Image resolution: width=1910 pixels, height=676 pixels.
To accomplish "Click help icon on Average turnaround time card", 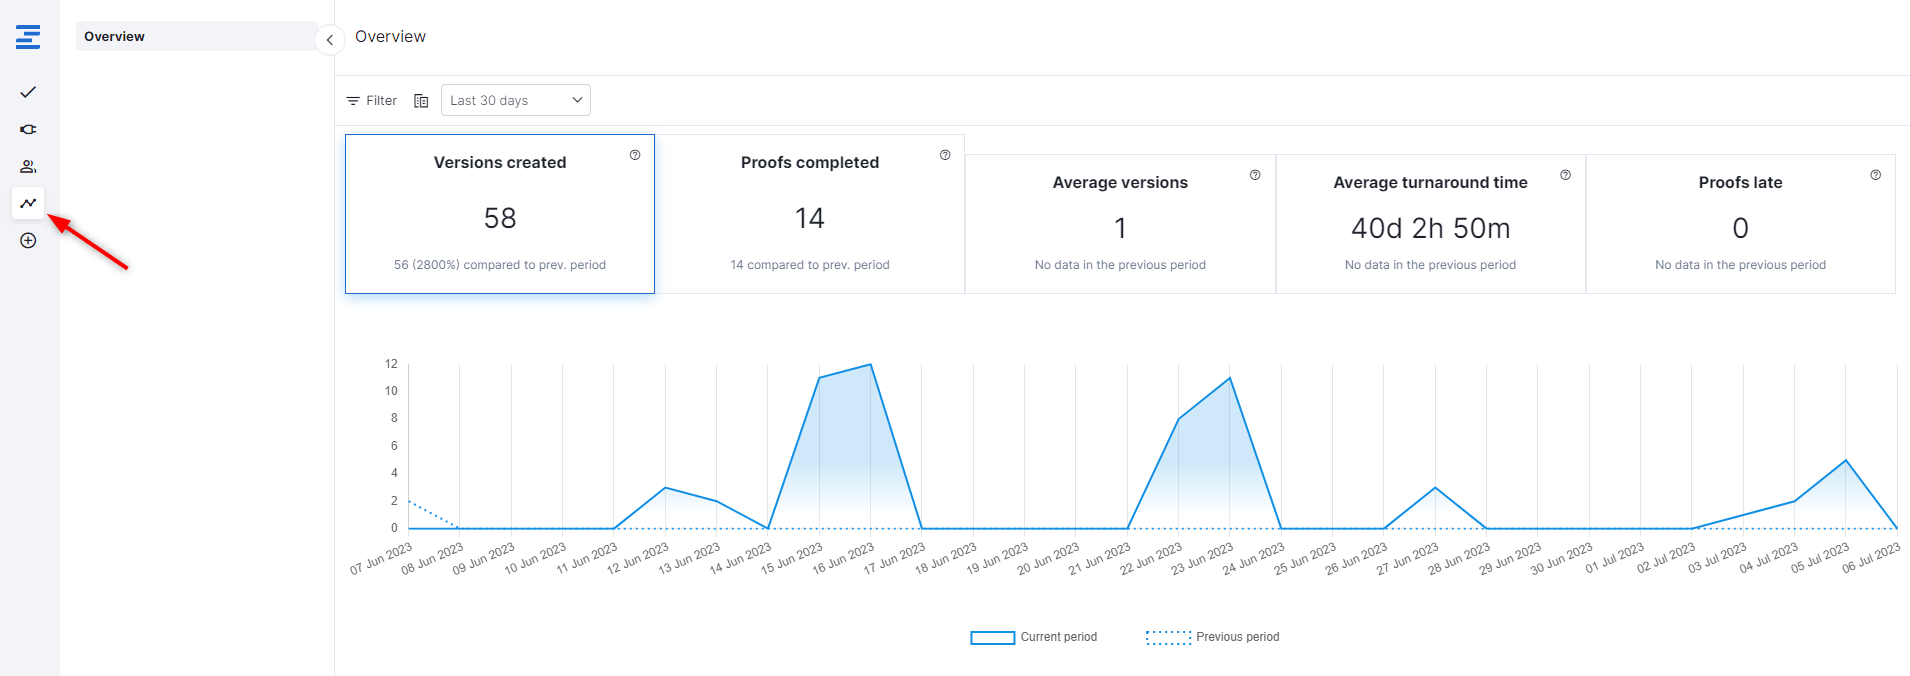I will (x=1565, y=175).
